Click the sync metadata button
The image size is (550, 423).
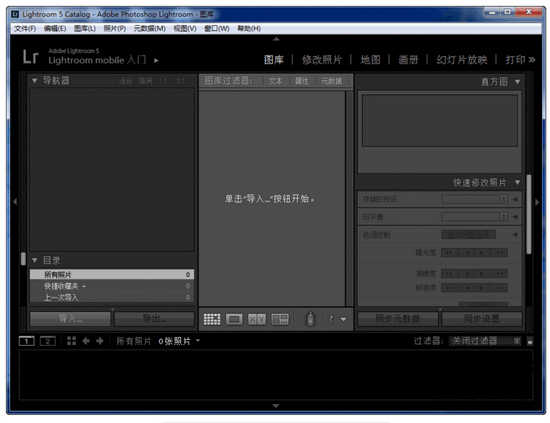[398, 319]
